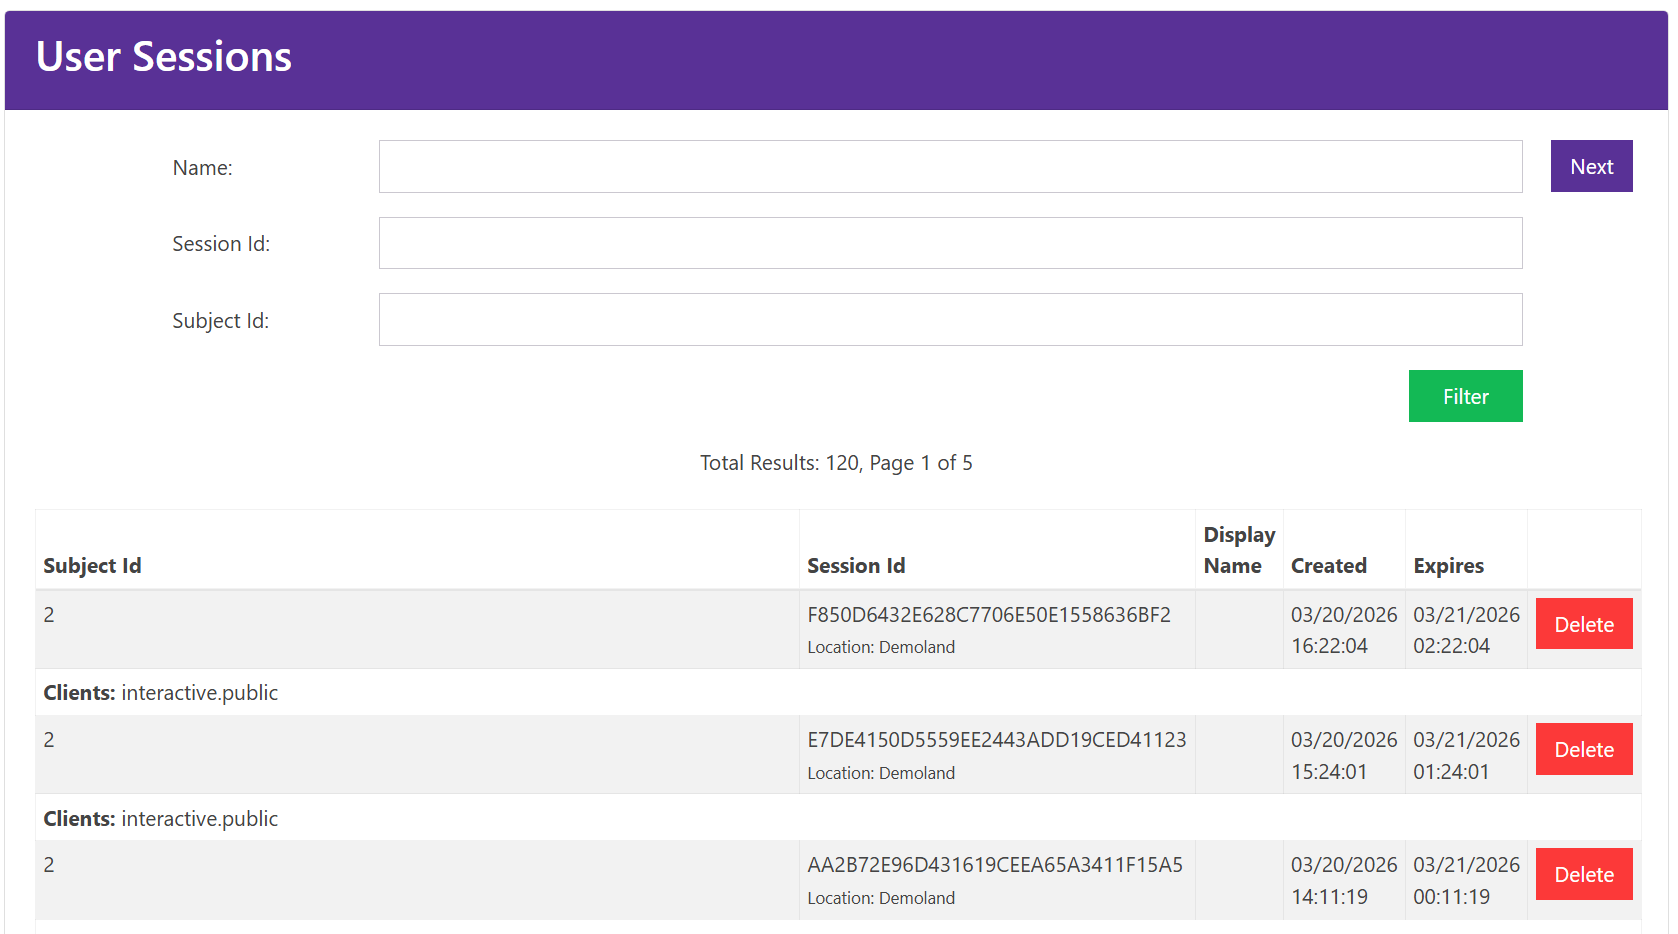The width and height of the screenshot is (1678, 934).
Task: Select the created timestamp 03/20/2026 14:11:19
Action: [x=1344, y=880]
